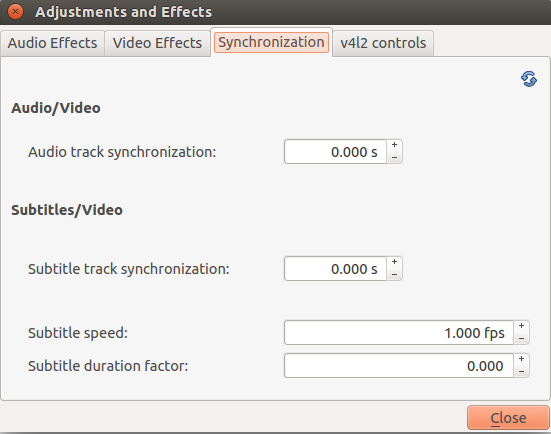Select the Synchronization tab
The image size is (551, 434).
pos(271,42)
